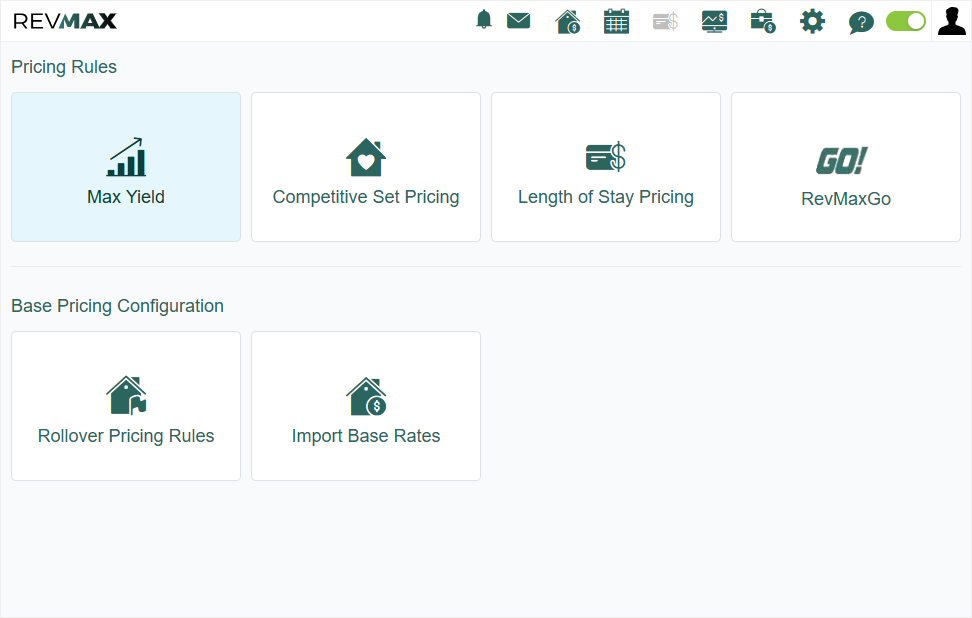
Task: Click the Max Yield bar chart icon
Action: (x=126, y=157)
